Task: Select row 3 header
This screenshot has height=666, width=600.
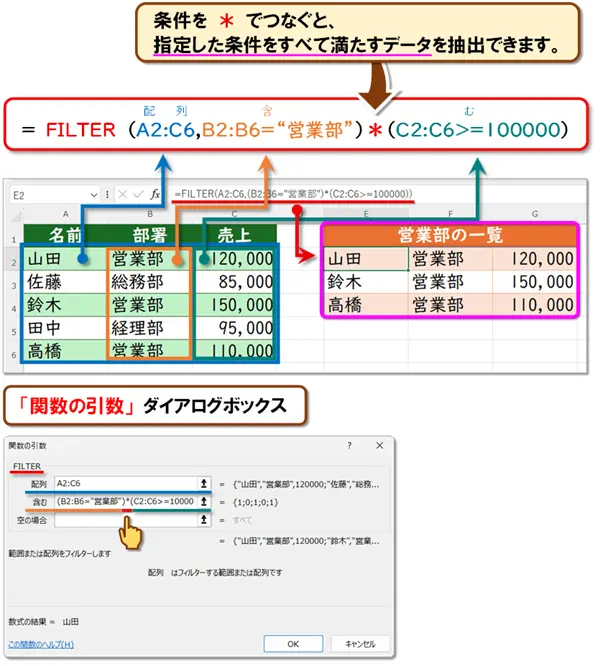Action: (x=14, y=285)
